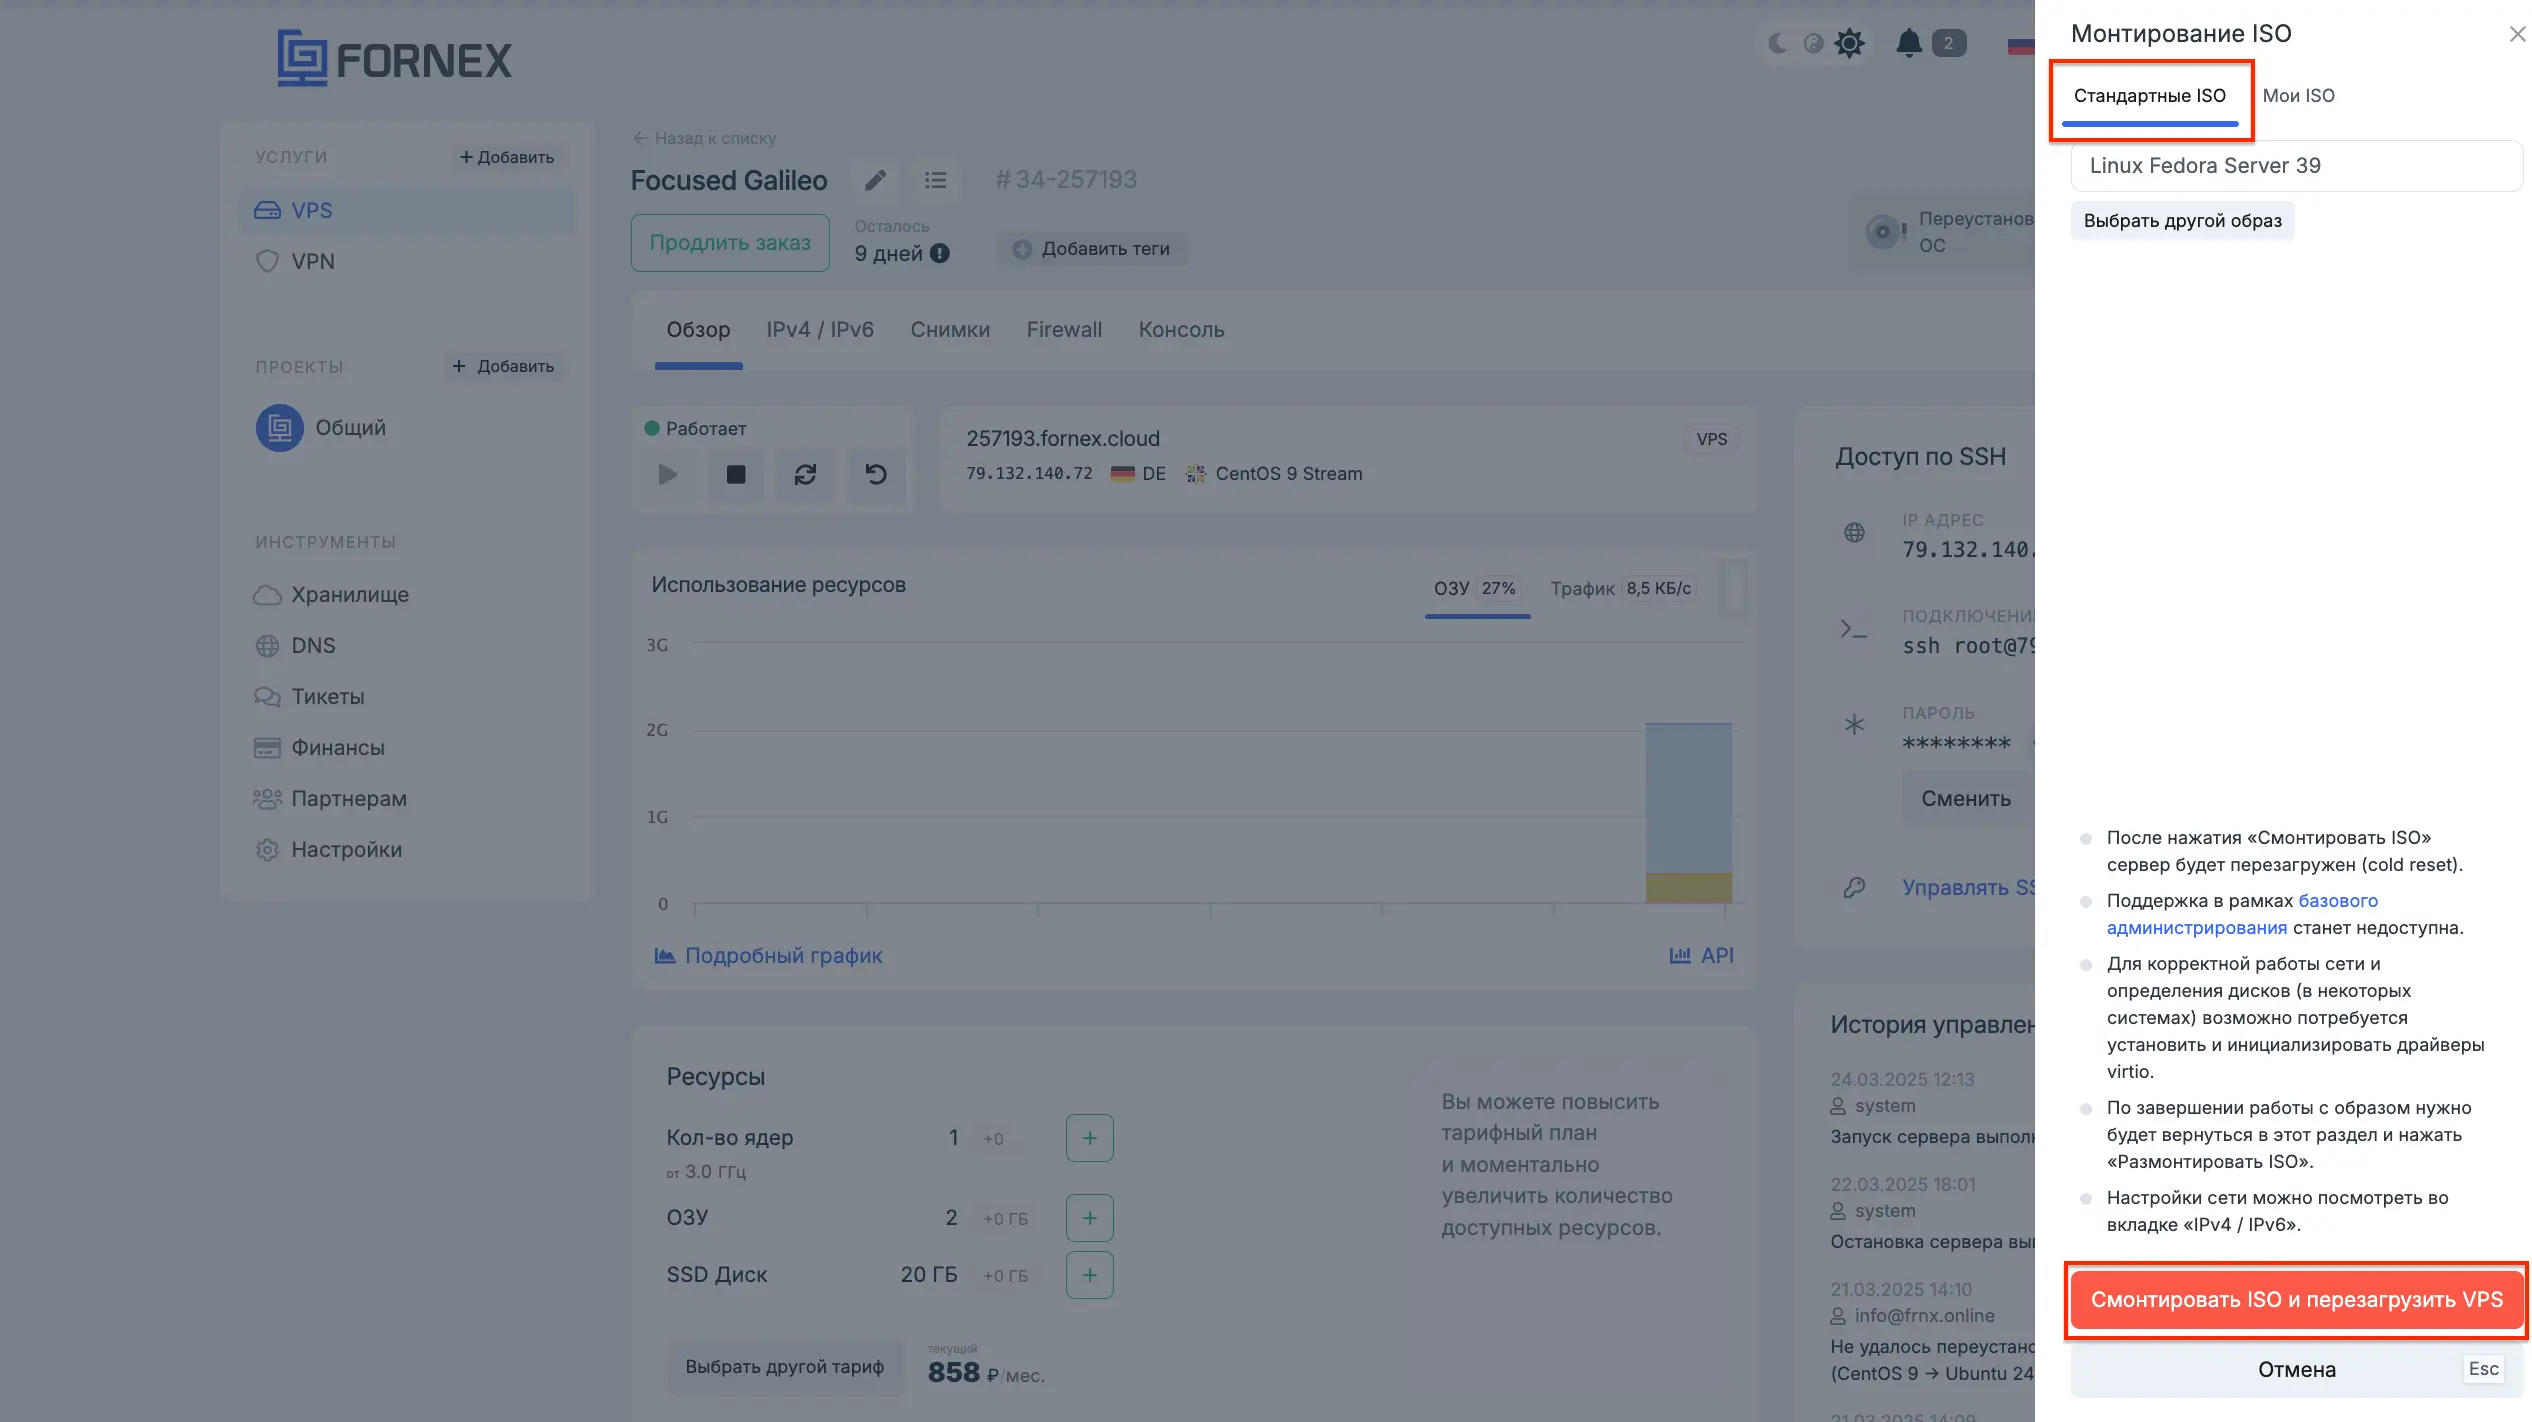Open VPS in the services sidebar

[408, 210]
